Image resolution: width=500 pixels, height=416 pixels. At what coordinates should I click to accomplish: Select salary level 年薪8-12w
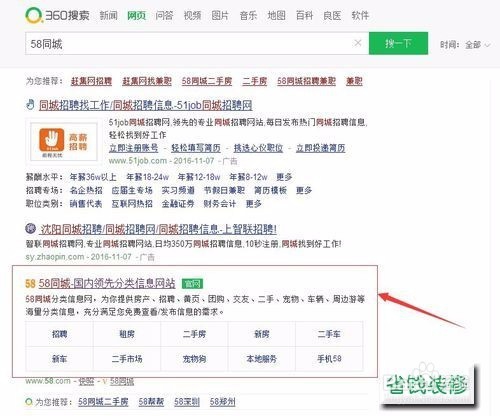(x=248, y=177)
